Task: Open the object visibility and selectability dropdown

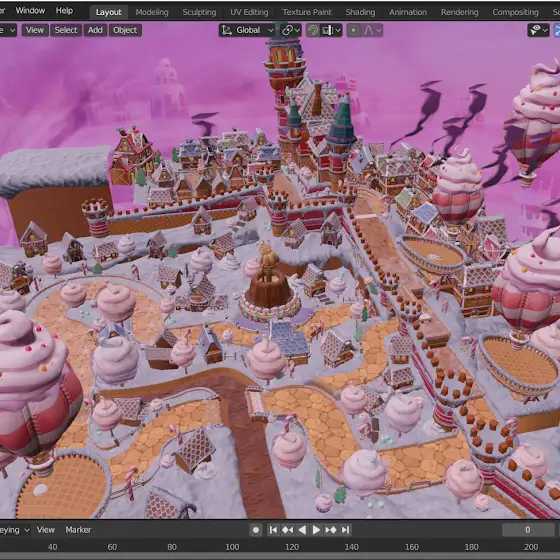Action: tap(538, 30)
